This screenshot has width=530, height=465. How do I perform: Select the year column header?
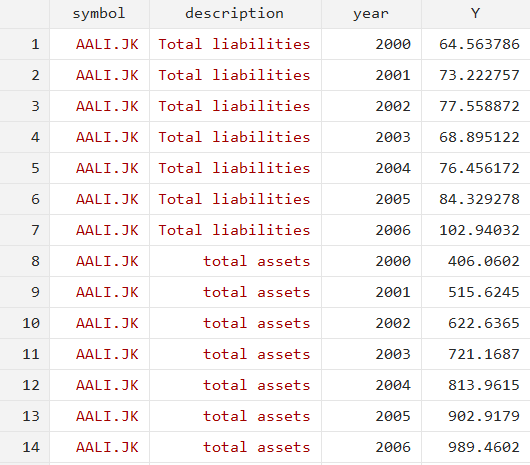371,14
